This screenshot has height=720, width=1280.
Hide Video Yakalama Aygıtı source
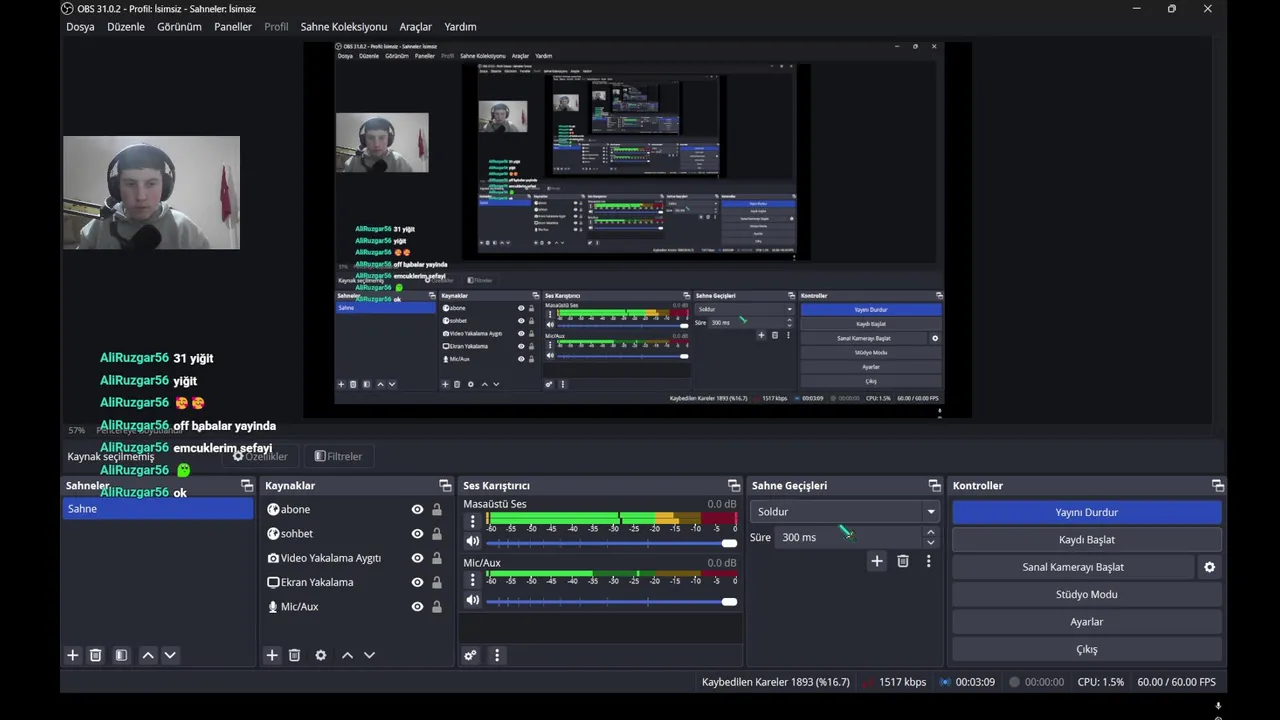(417, 558)
